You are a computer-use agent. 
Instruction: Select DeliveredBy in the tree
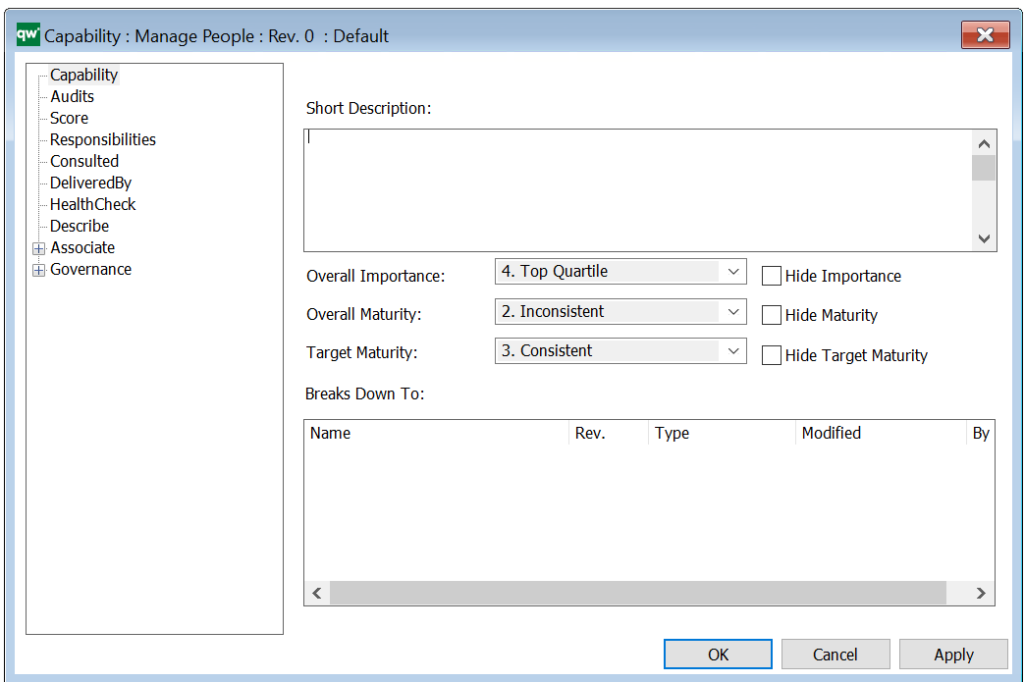point(91,183)
